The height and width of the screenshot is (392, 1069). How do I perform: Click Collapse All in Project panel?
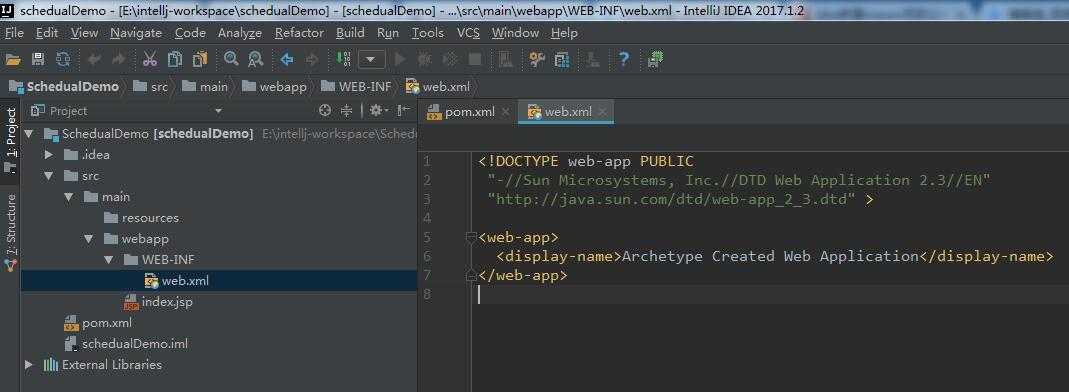point(346,110)
